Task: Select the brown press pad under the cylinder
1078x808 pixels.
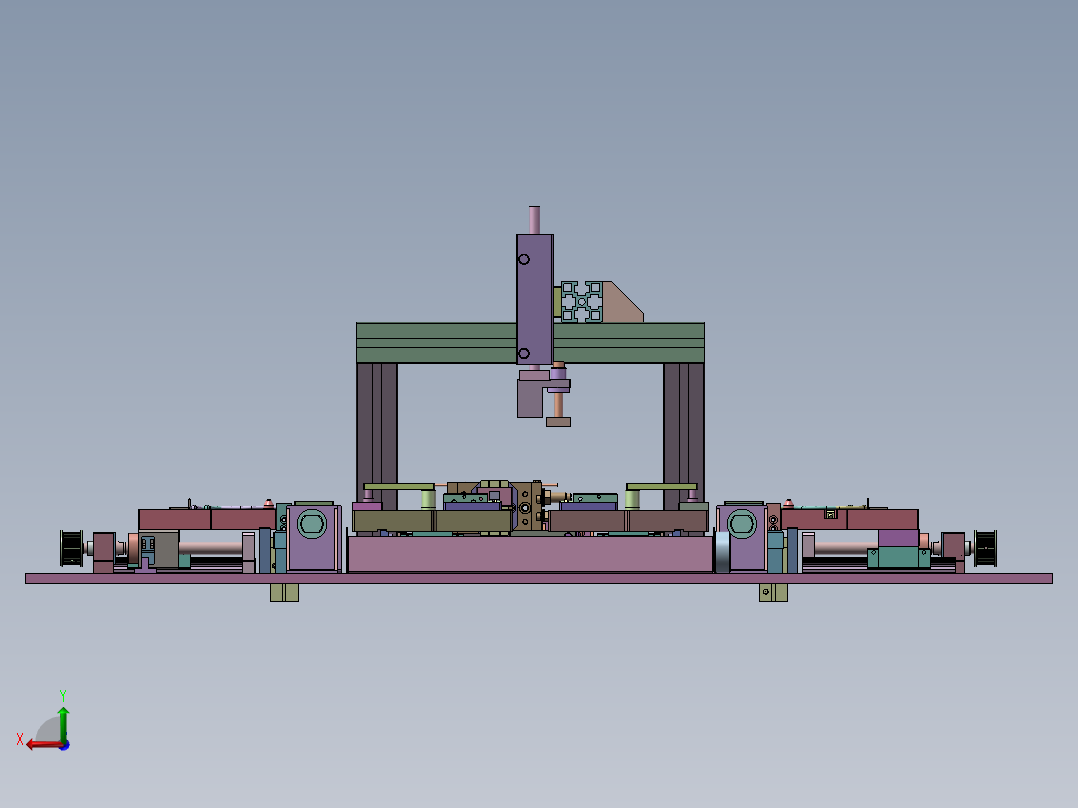Action: tap(558, 422)
